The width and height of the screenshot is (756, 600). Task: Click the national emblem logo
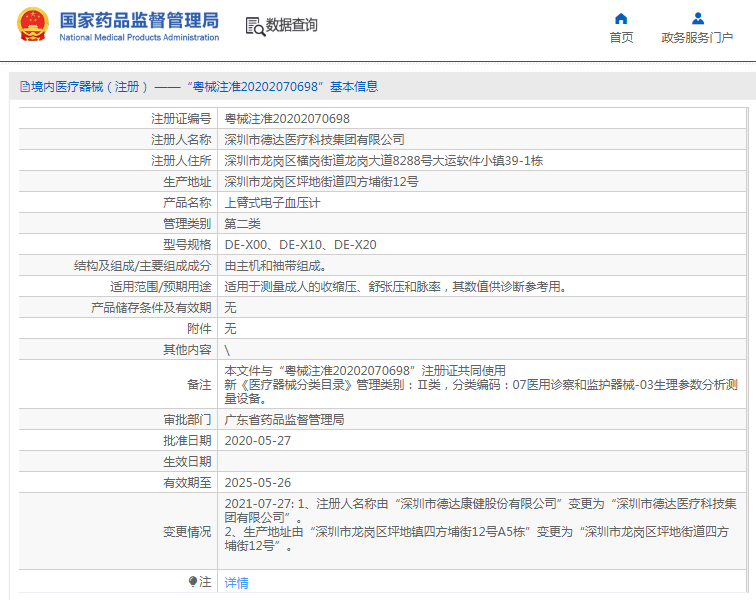33,24
